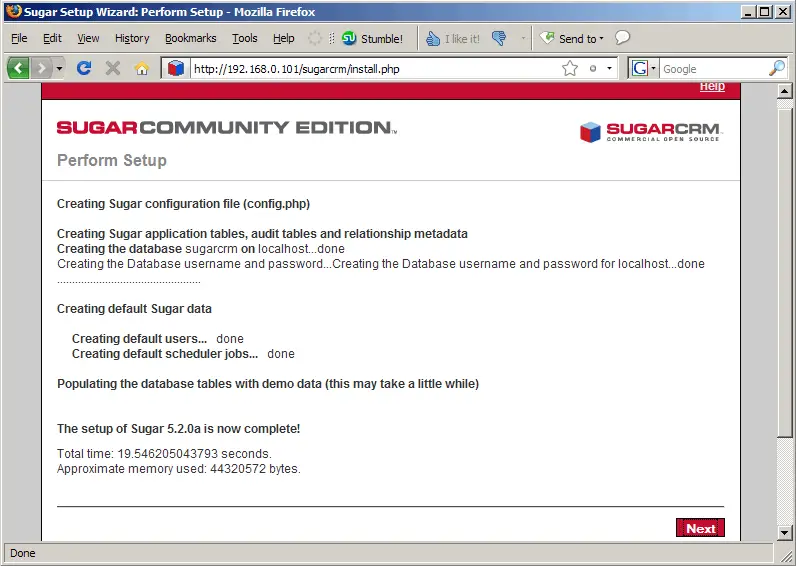Click the SugarCRM Commercial Open Source logo

coord(651,131)
